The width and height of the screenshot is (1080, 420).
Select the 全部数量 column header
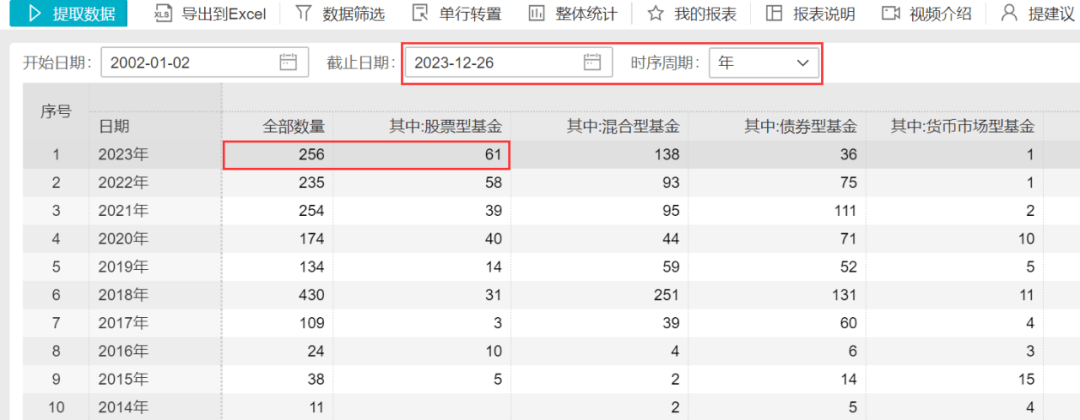point(294,127)
